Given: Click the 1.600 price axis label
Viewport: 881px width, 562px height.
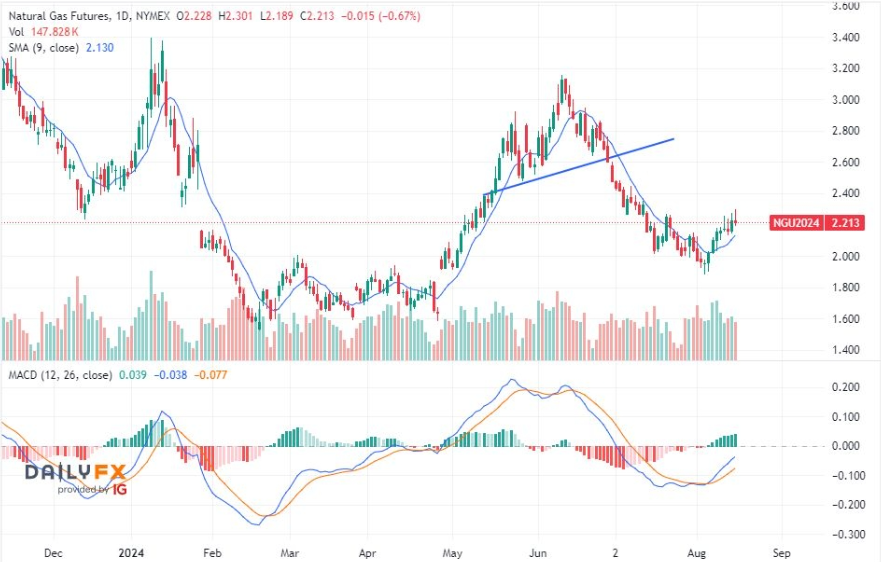Looking at the screenshot, I should coord(845,319).
